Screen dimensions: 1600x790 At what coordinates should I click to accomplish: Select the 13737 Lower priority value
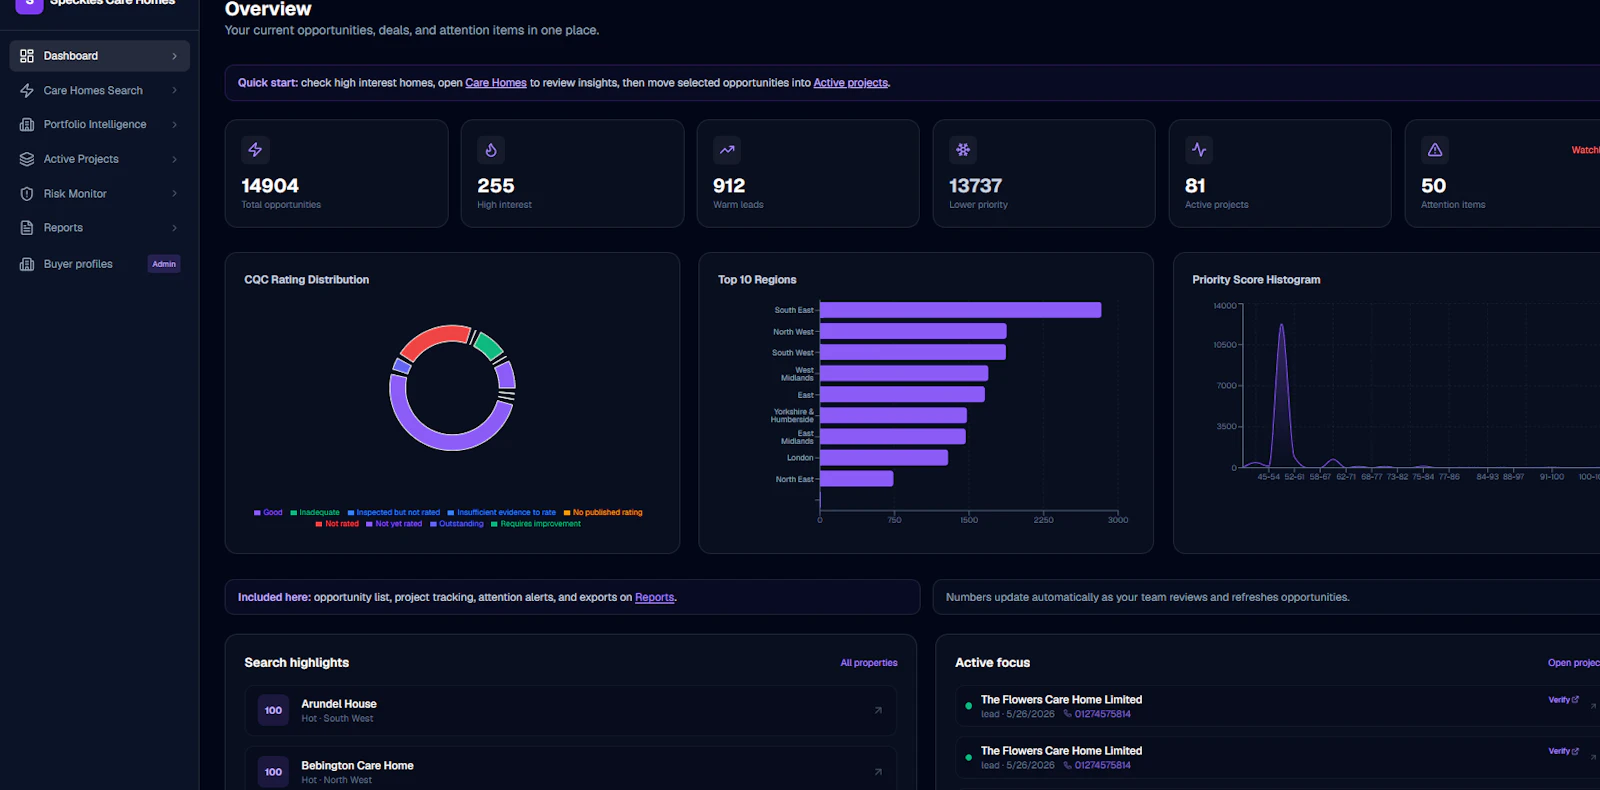pos(975,186)
